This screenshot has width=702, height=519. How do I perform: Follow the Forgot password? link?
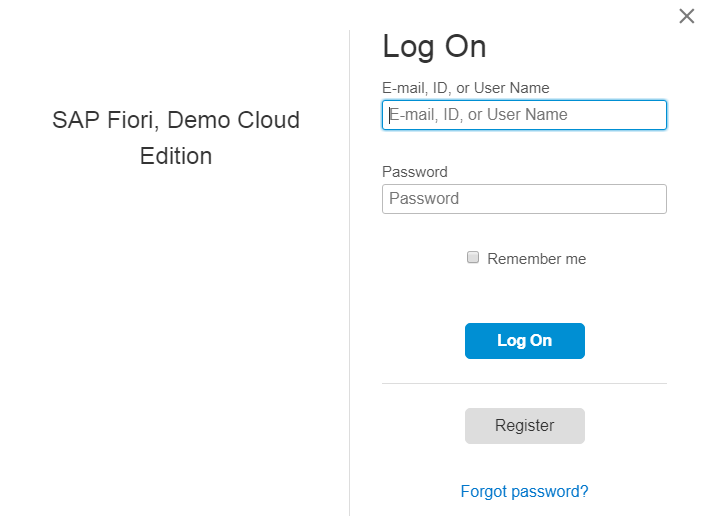click(524, 492)
